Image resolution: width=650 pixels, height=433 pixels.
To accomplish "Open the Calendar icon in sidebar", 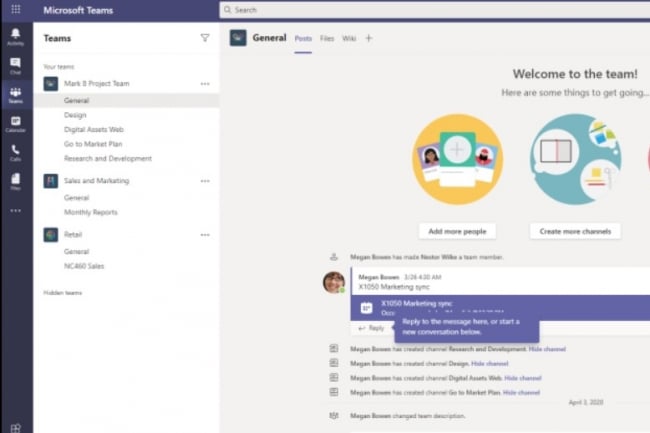I will tap(15, 124).
